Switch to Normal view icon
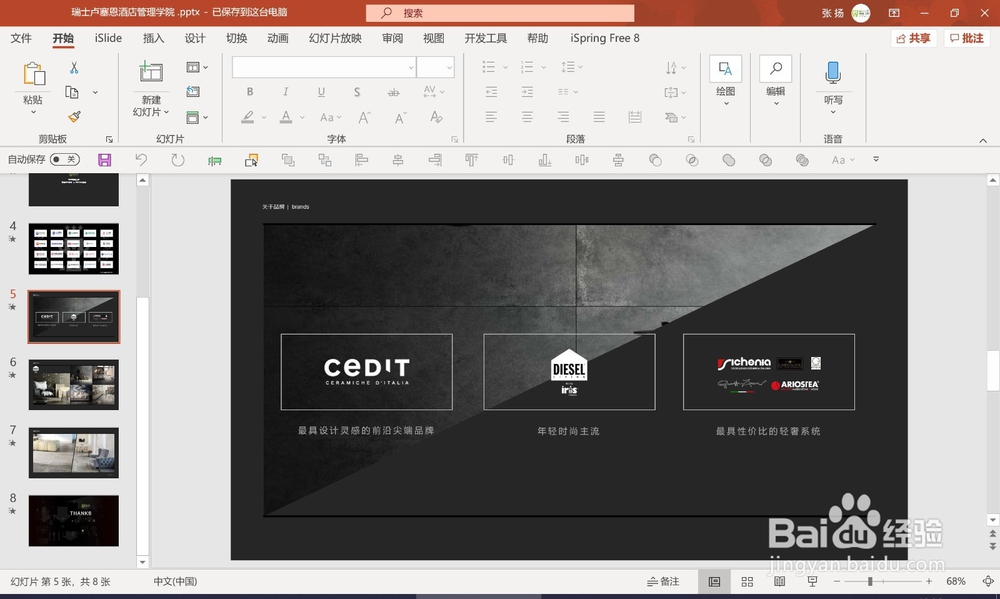The width and height of the screenshot is (1000, 599). (x=714, y=581)
